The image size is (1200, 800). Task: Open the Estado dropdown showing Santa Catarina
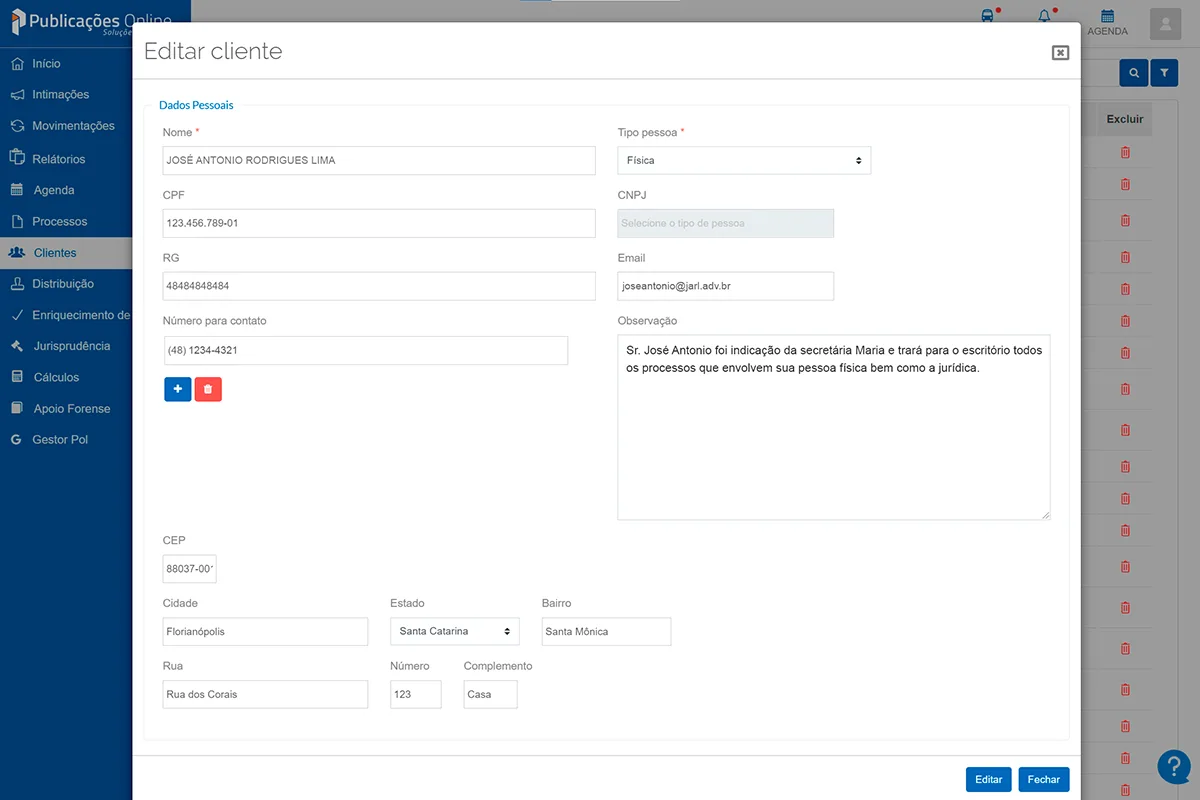[454, 631]
